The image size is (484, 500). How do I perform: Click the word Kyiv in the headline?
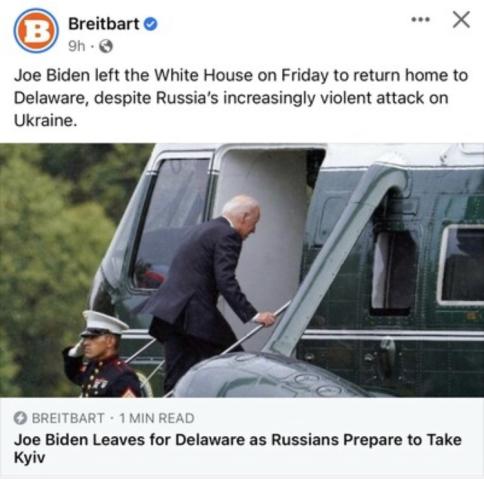29,457
